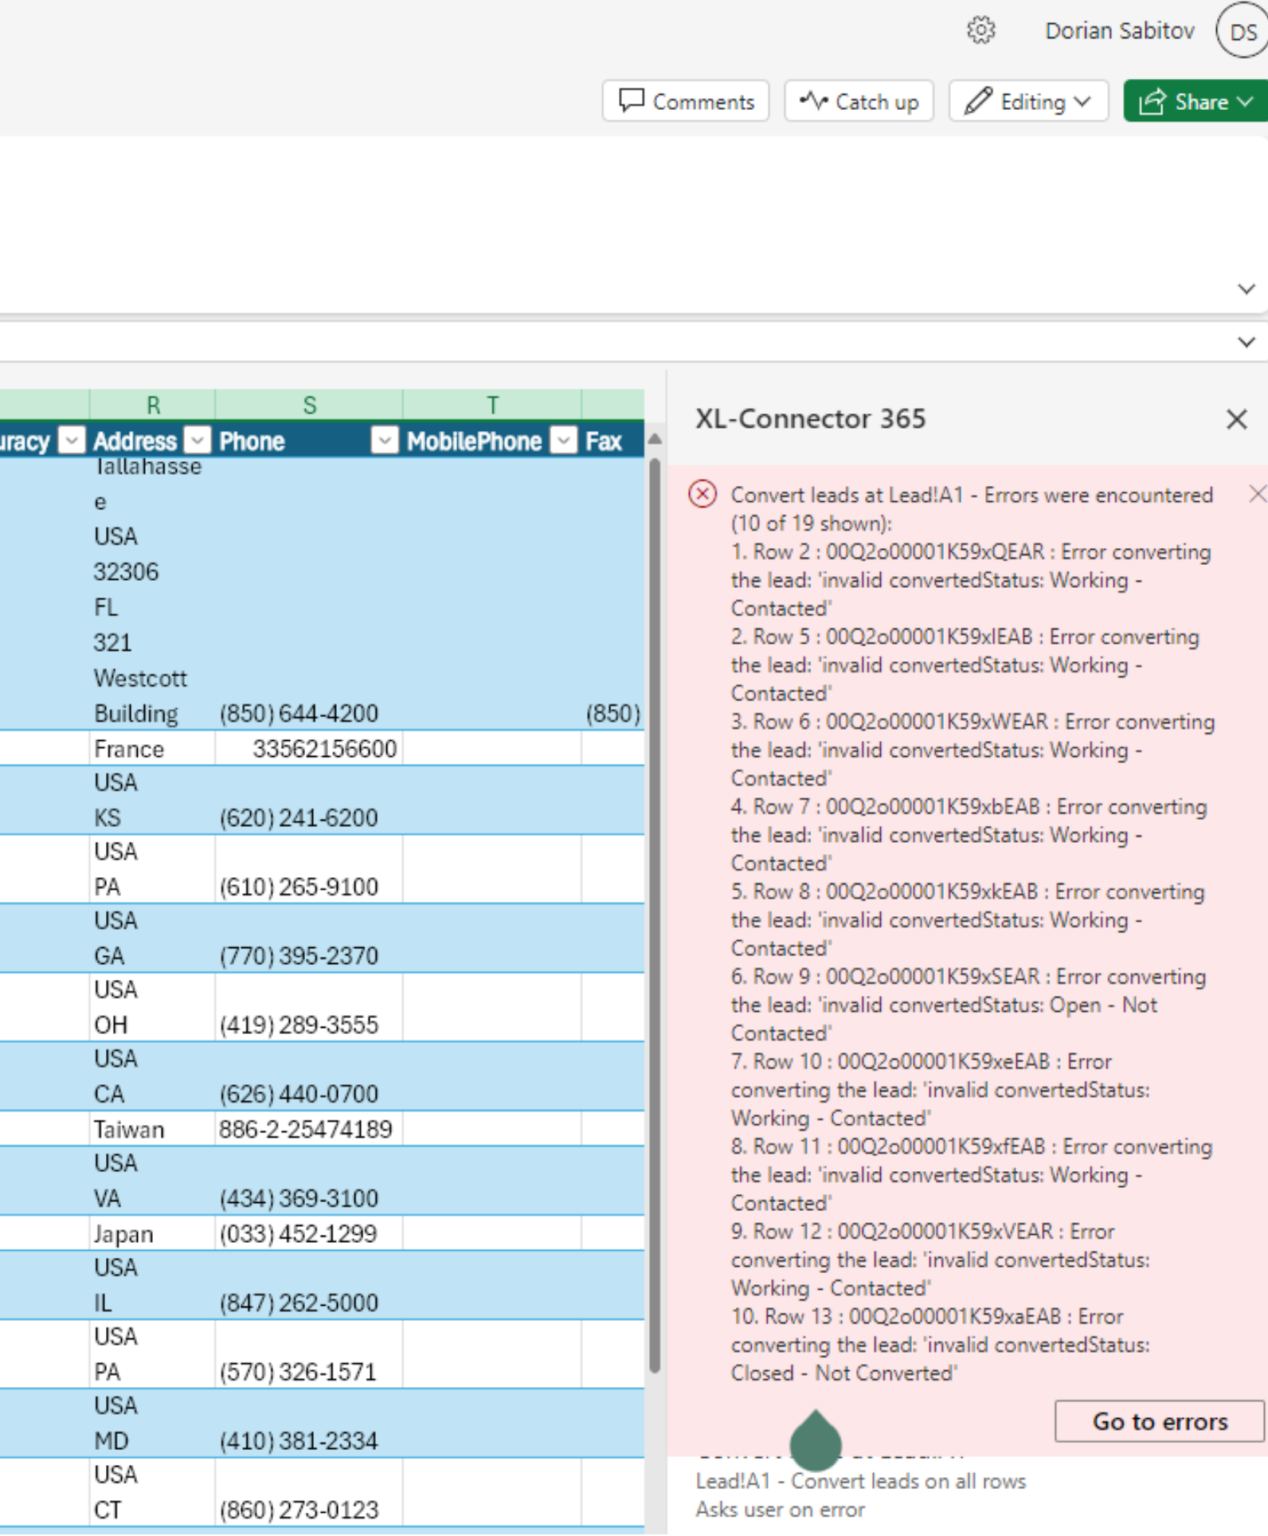Open the filter toggle on the MobilePhone column
This screenshot has height=1536, width=1268.
562,441
